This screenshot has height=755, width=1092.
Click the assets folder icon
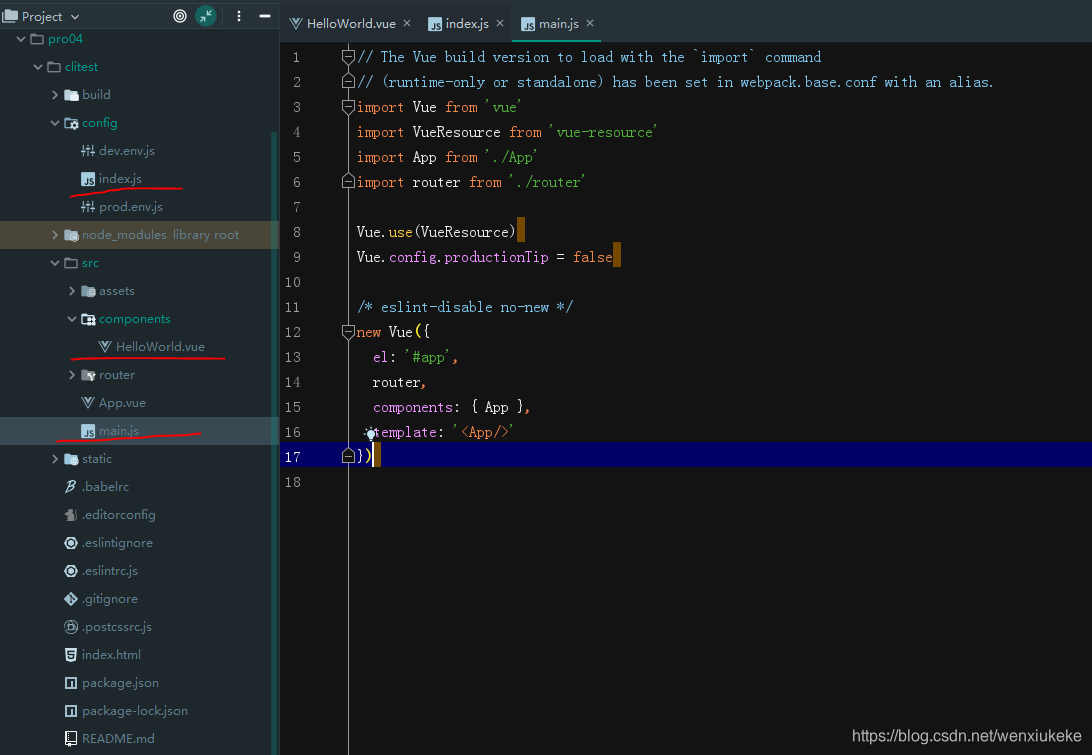click(88, 291)
